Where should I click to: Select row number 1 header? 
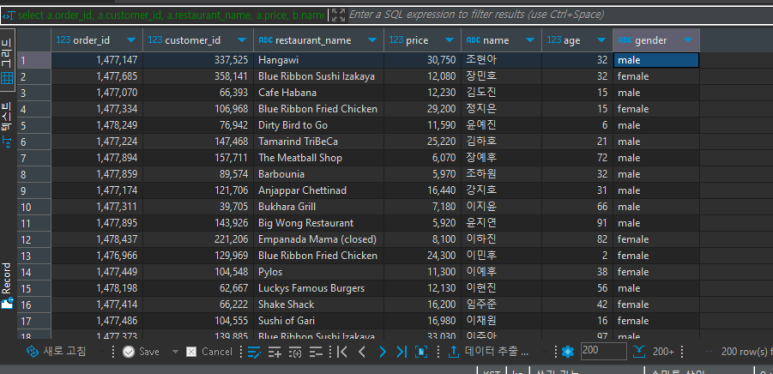coord(34,61)
